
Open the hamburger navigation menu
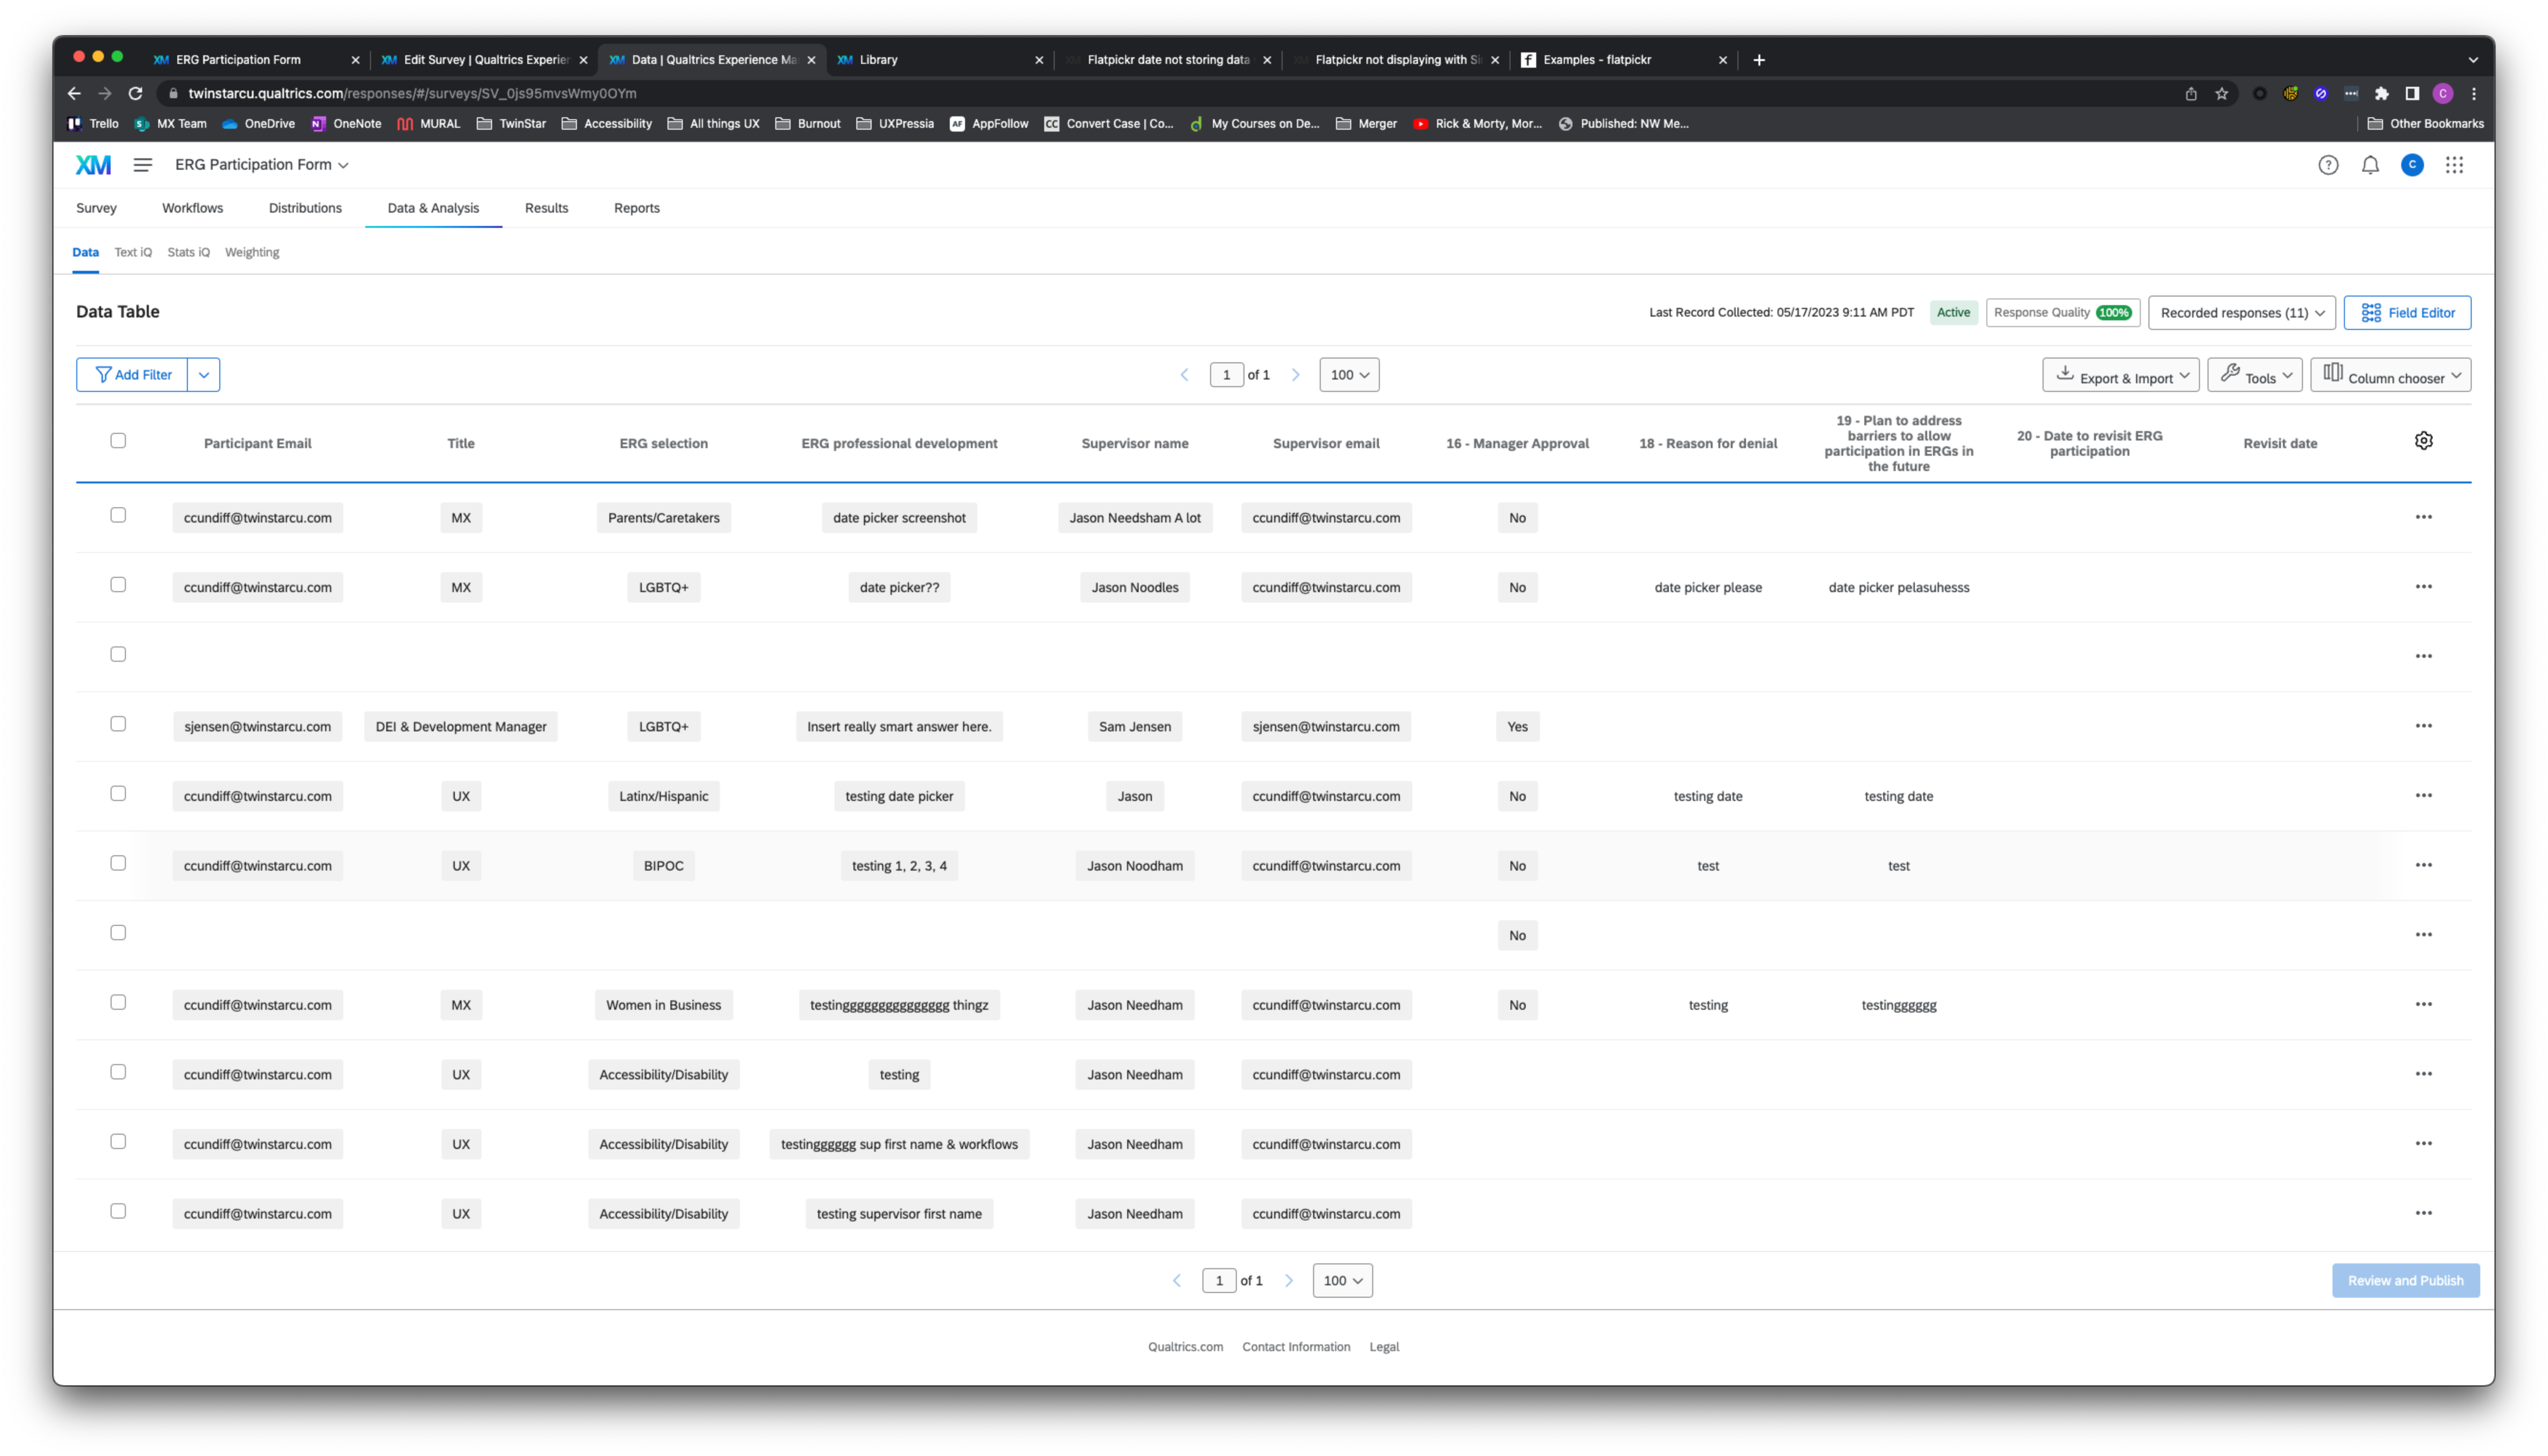[143, 165]
